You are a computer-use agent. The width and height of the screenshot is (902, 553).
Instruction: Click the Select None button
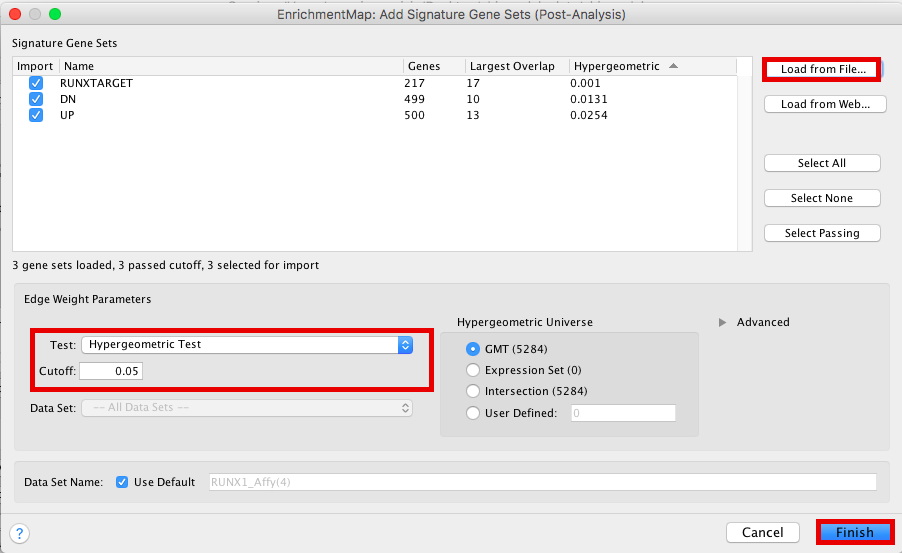click(822, 198)
